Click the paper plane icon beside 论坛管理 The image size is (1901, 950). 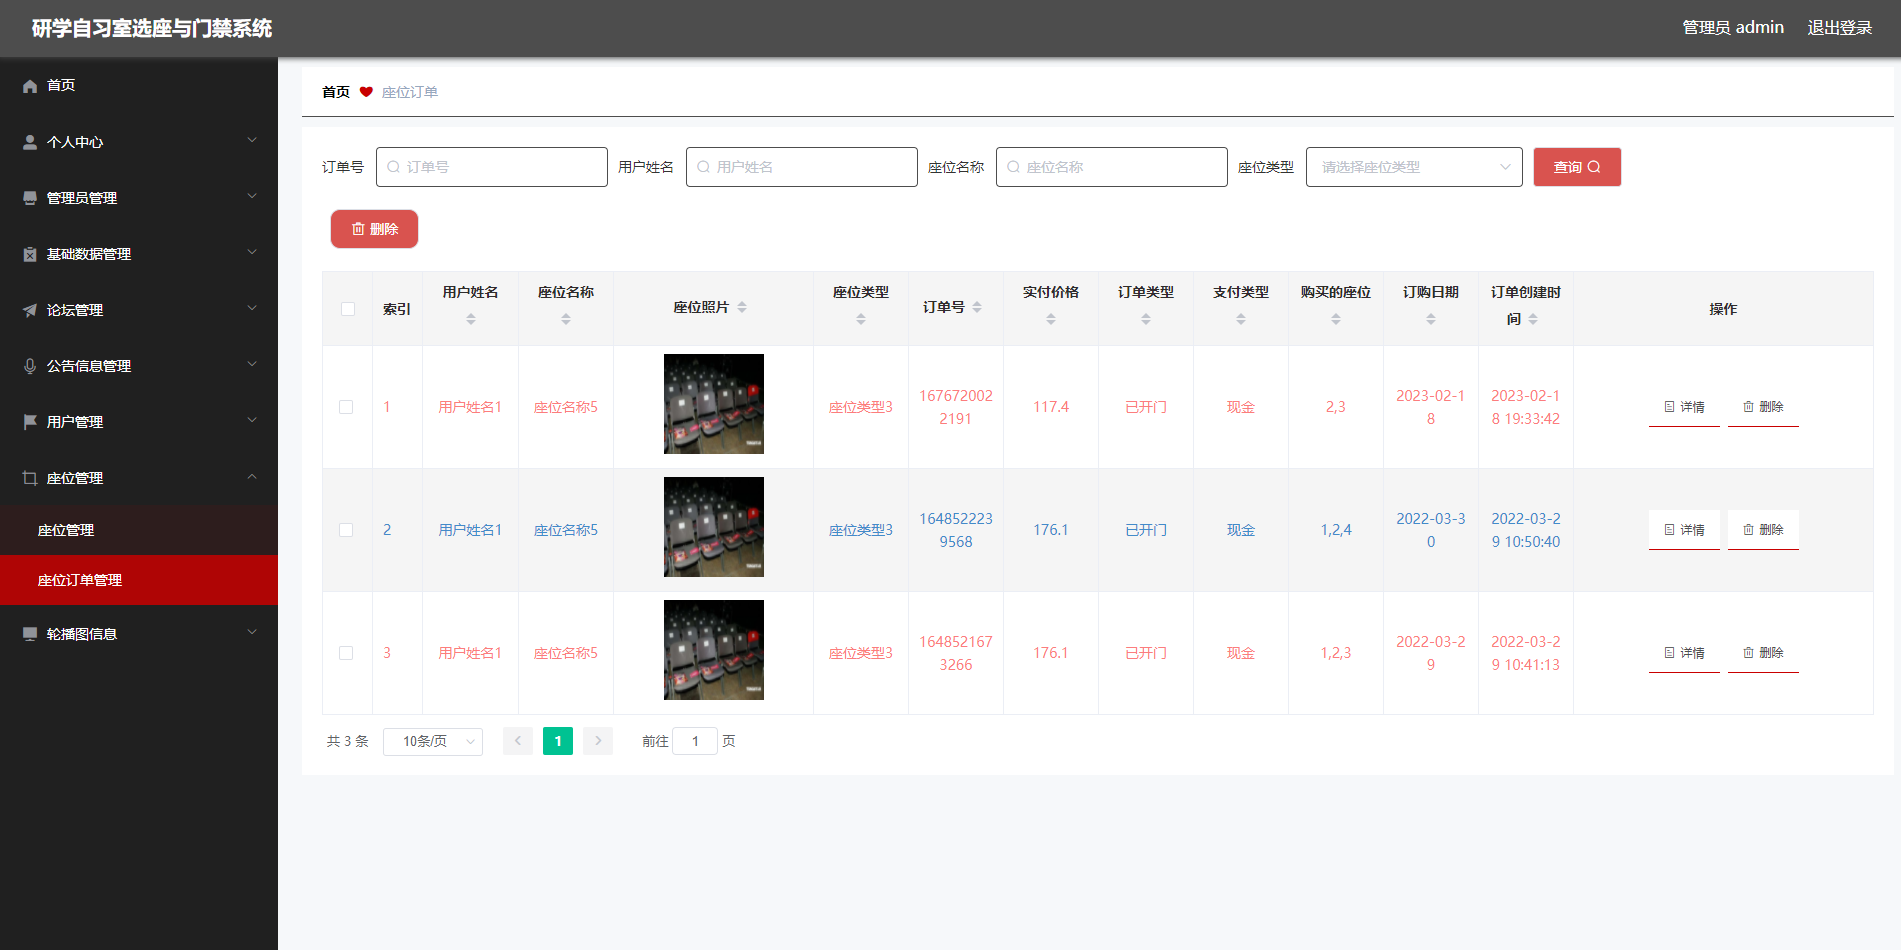coord(30,310)
